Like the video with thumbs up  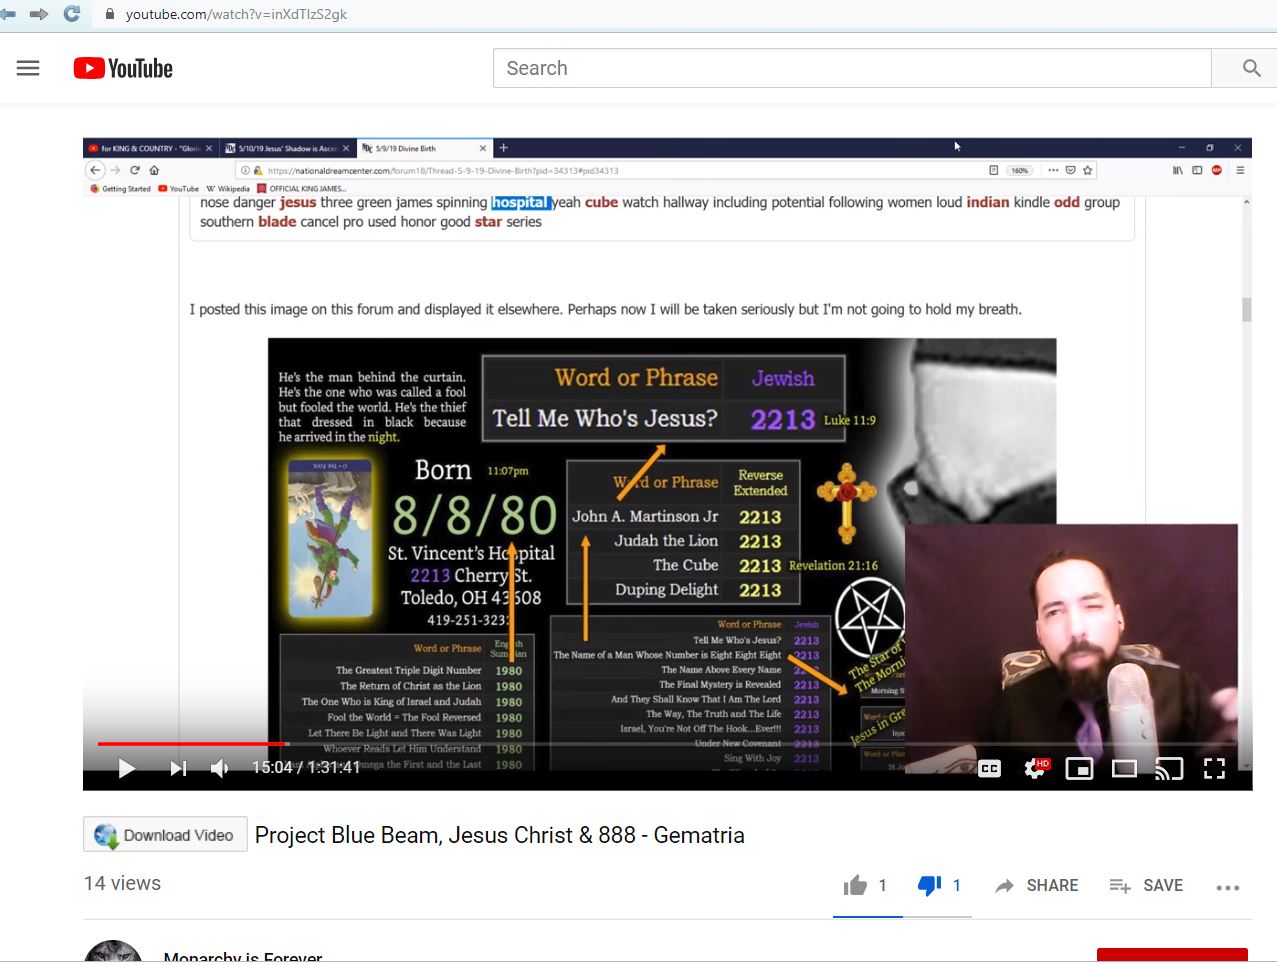856,885
